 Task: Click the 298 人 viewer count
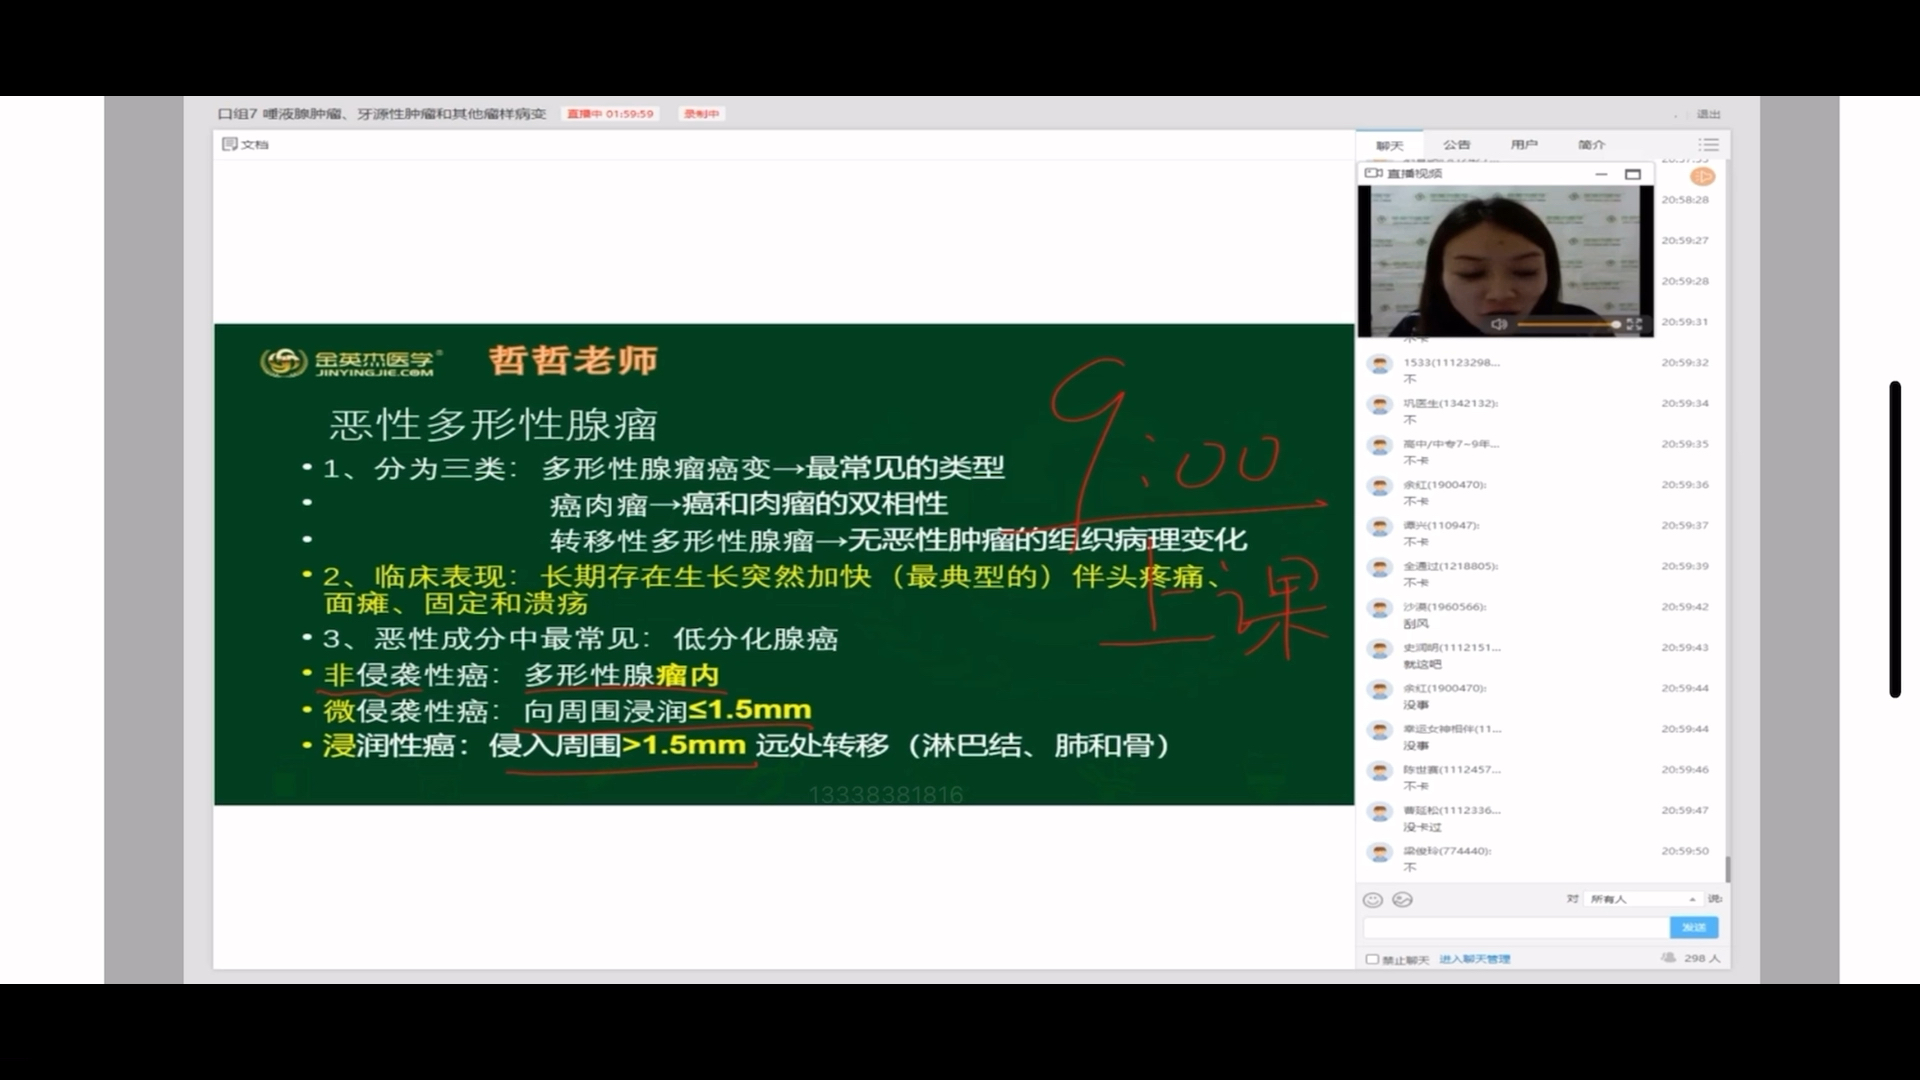pos(1702,958)
